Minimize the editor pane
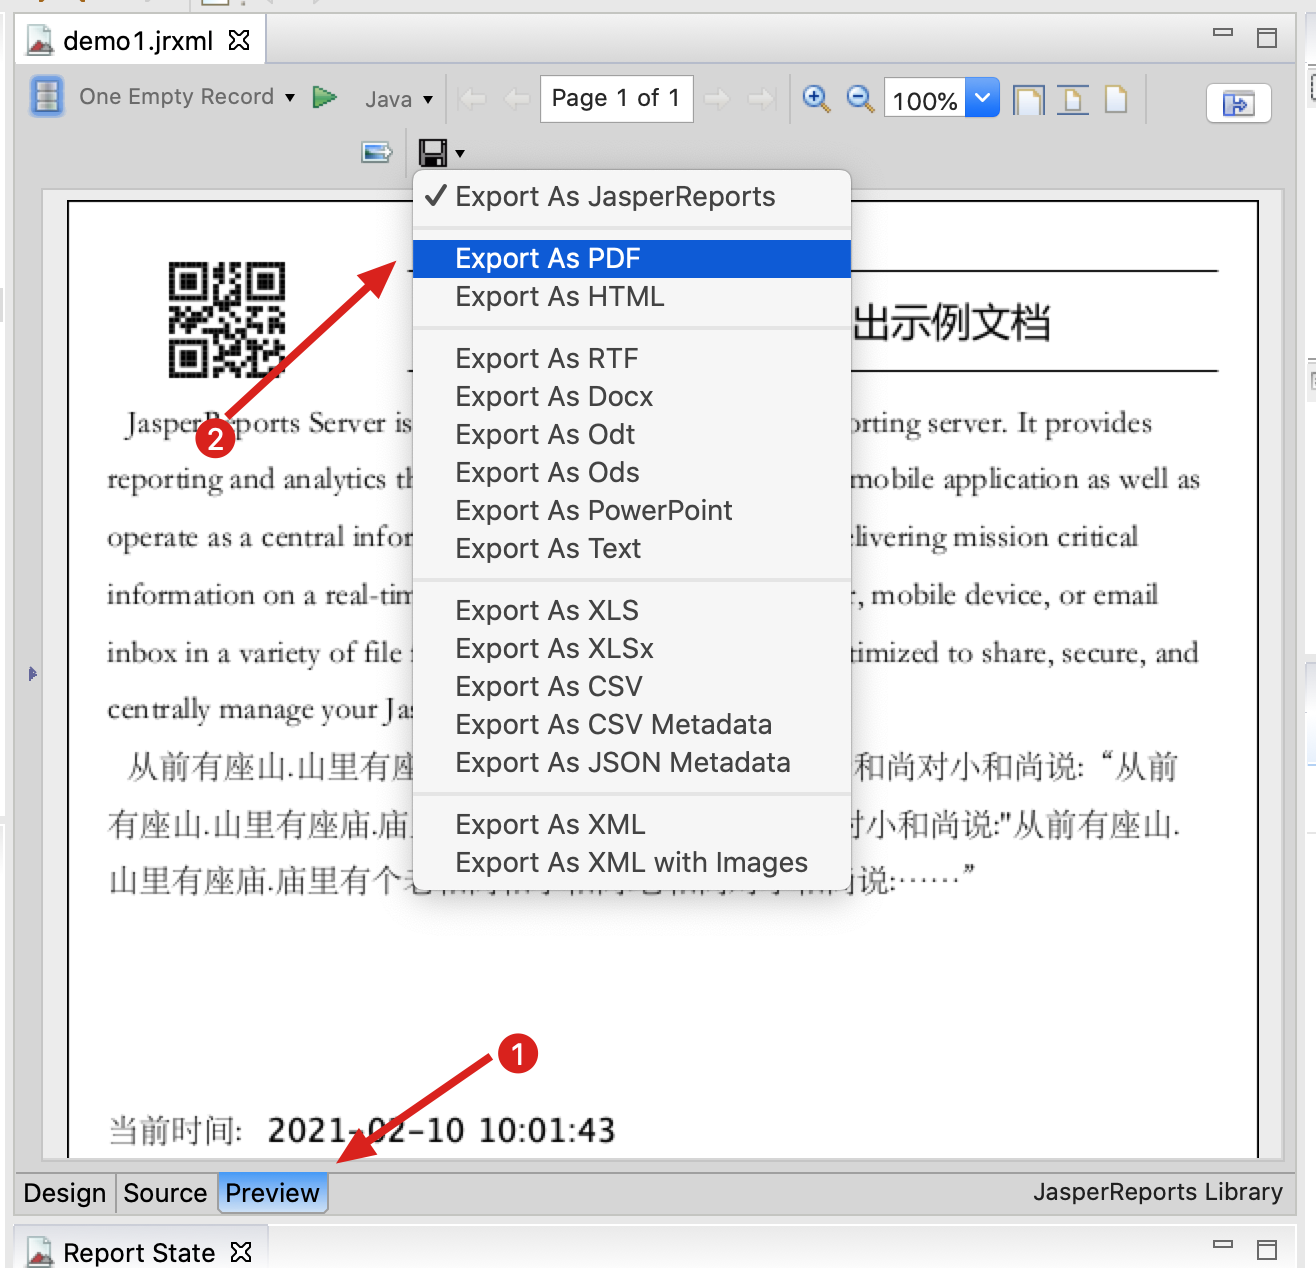Screen dimensions: 1316x1268 [1223, 33]
